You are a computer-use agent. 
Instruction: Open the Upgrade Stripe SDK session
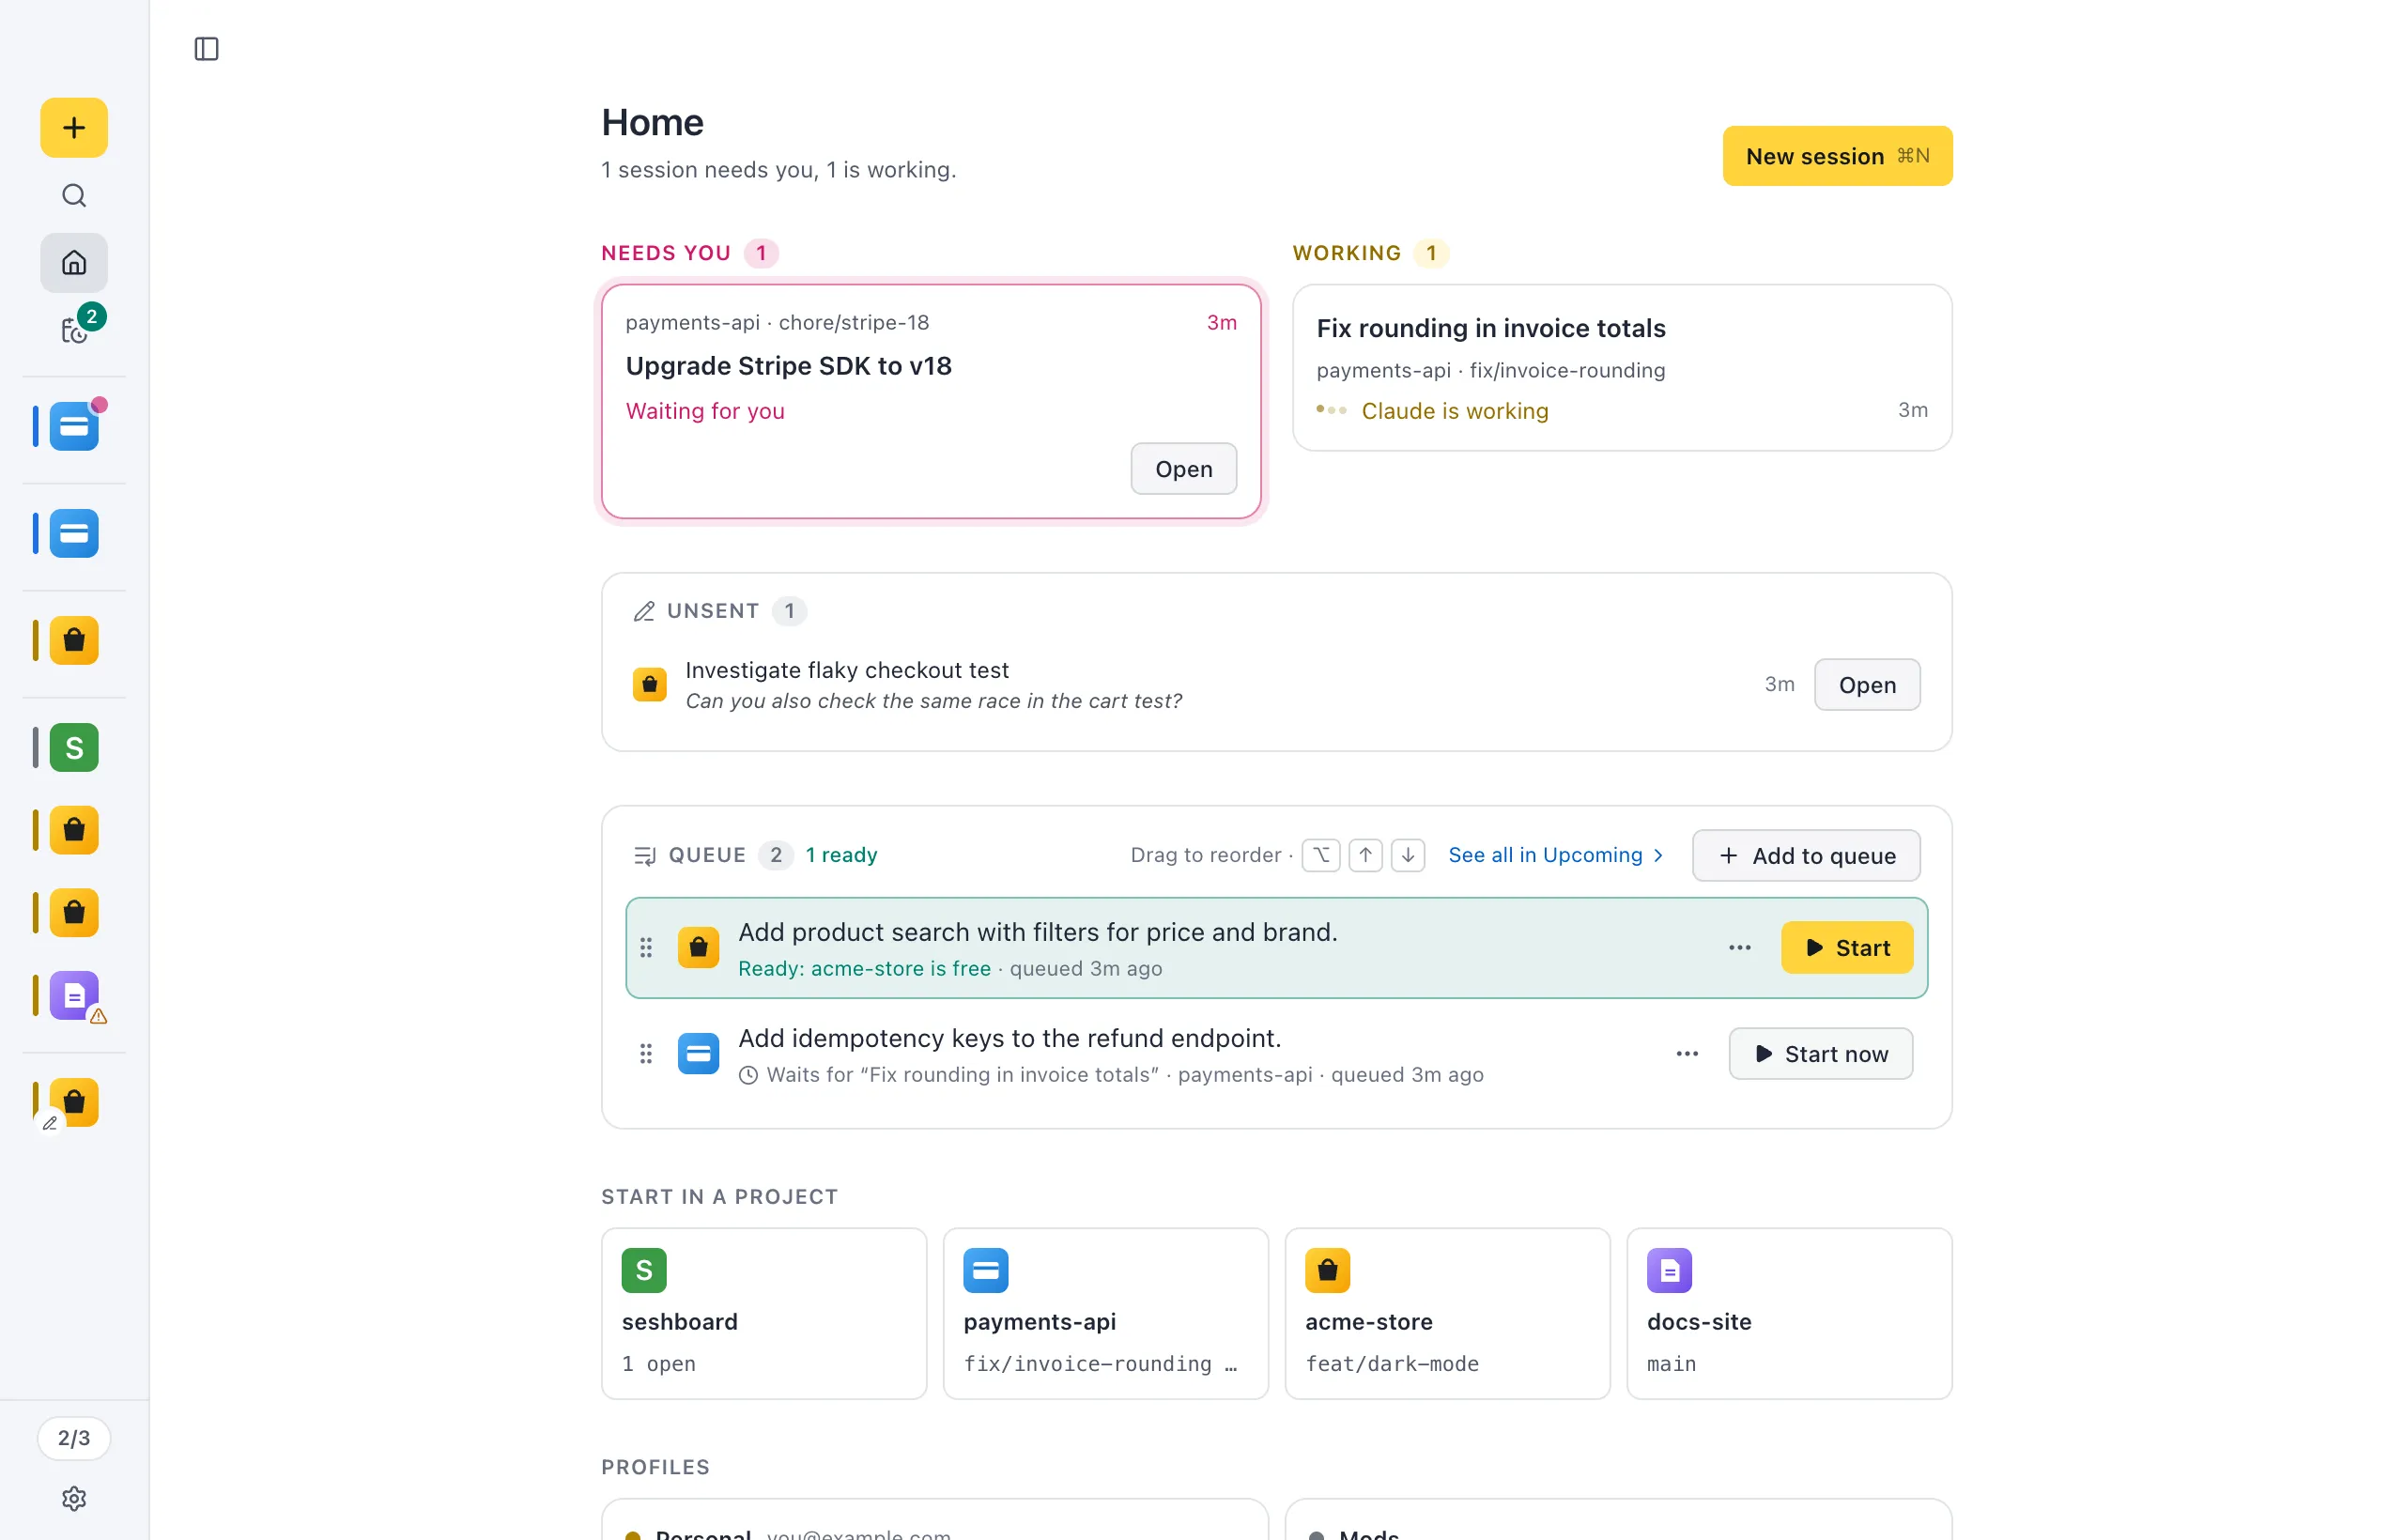[1183, 469]
